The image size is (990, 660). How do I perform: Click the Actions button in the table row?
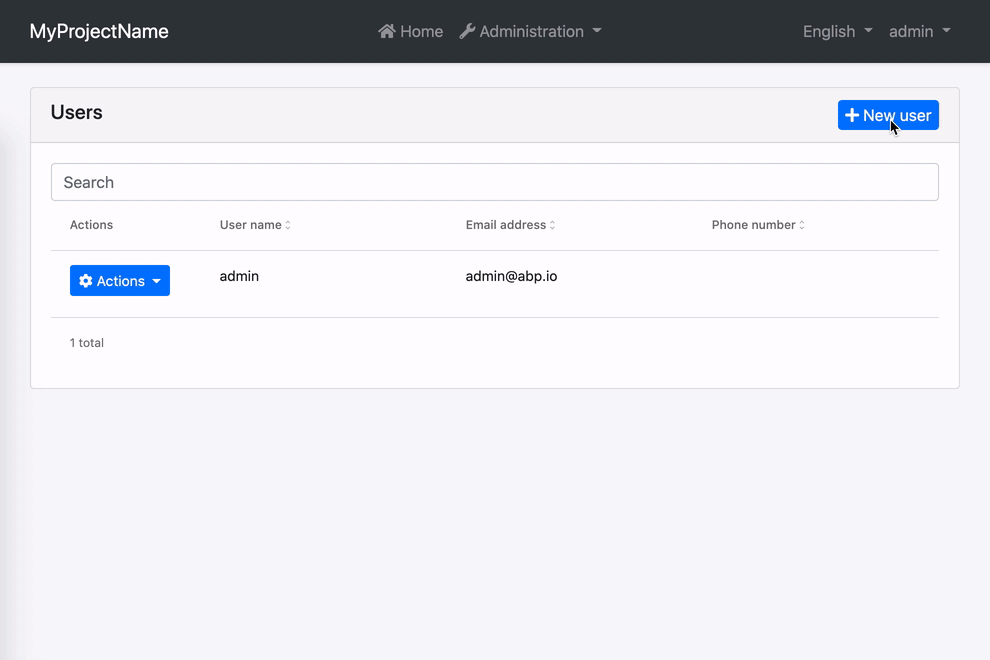[119, 280]
